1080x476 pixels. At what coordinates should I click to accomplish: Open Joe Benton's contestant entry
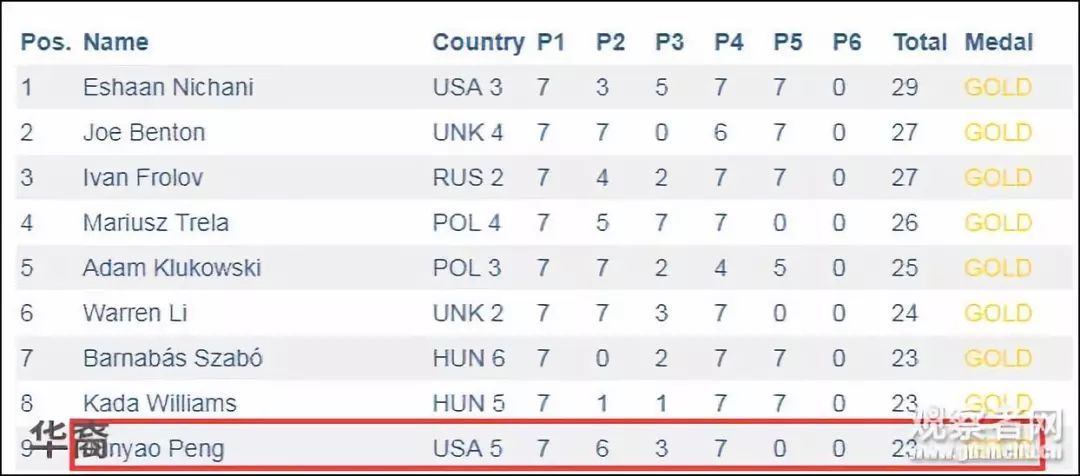click(x=144, y=132)
